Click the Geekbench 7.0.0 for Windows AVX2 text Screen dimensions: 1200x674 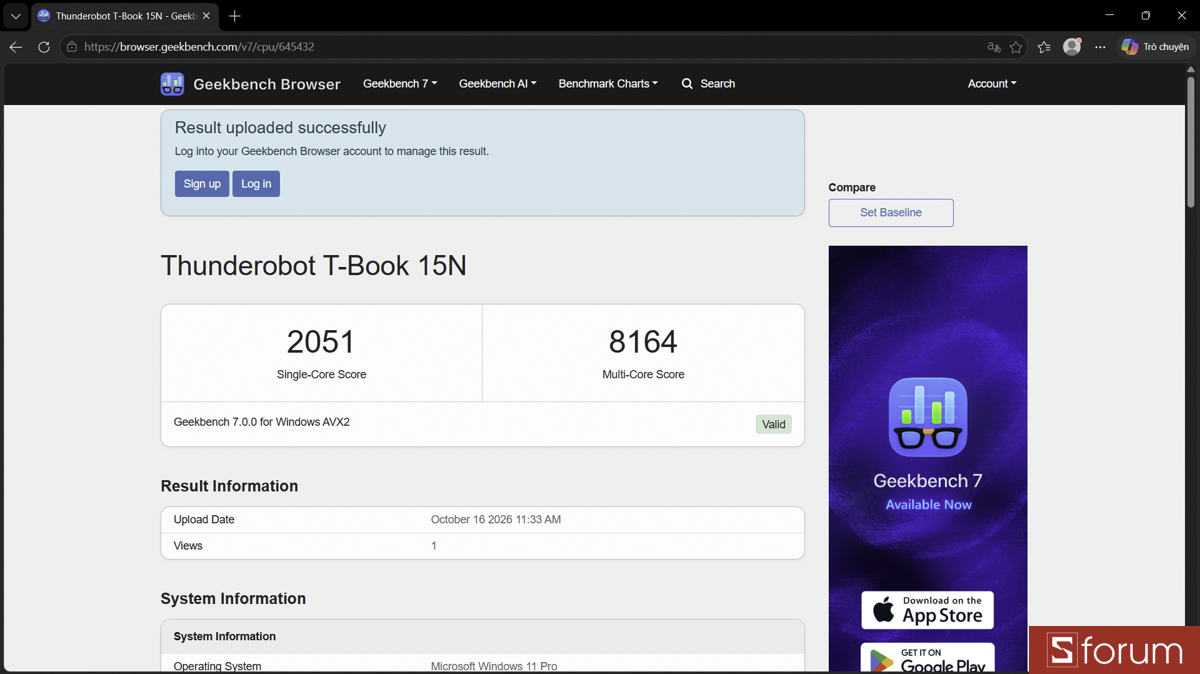coord(262,422)
